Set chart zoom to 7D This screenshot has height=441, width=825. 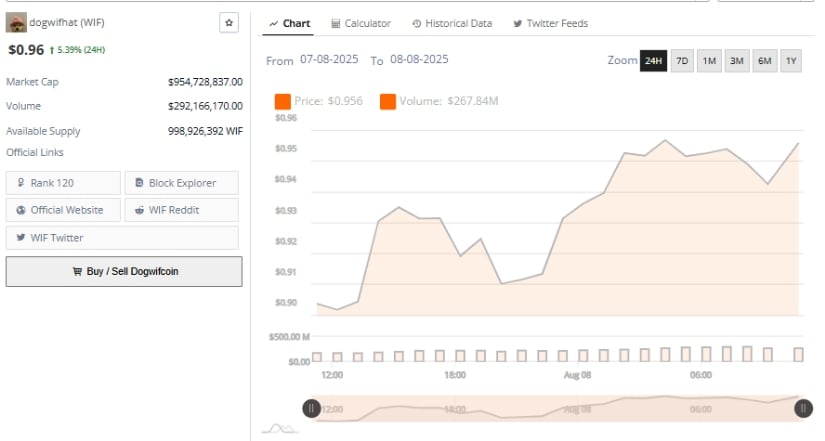682,61
